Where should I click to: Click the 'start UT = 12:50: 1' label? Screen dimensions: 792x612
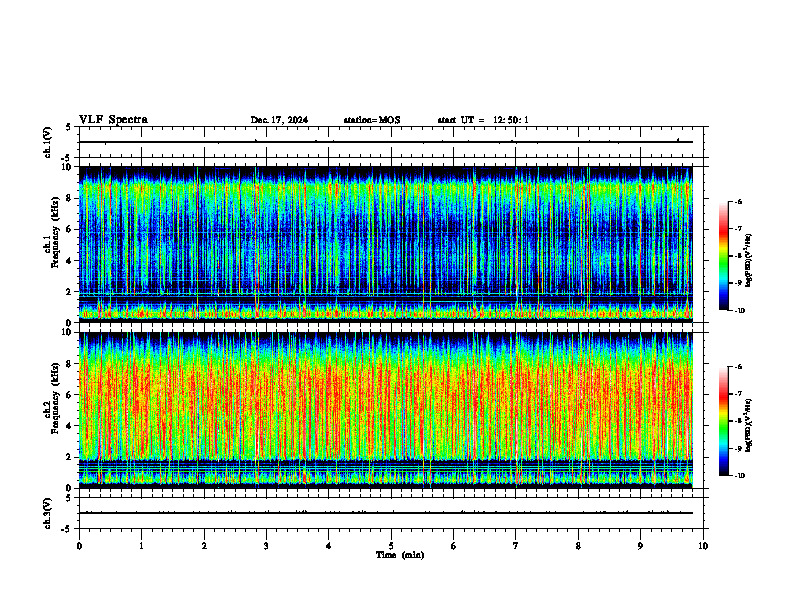coord(483,120)
